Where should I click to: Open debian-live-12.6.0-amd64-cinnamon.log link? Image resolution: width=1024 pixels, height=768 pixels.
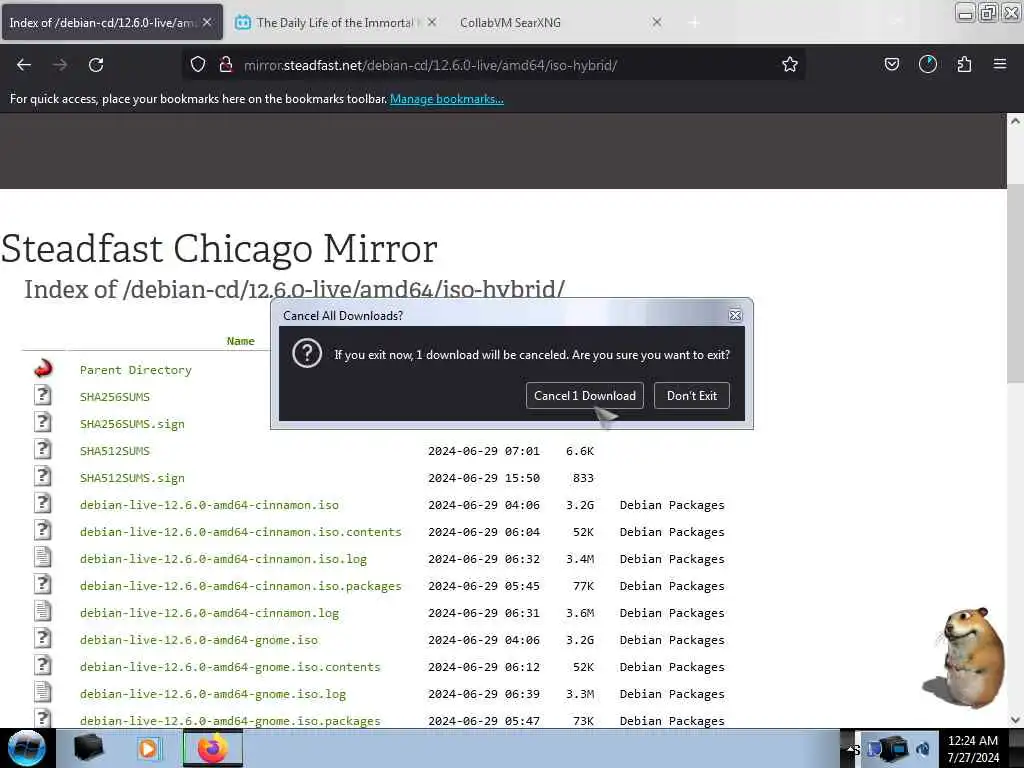pyautogui.click(x=209, y=613)
